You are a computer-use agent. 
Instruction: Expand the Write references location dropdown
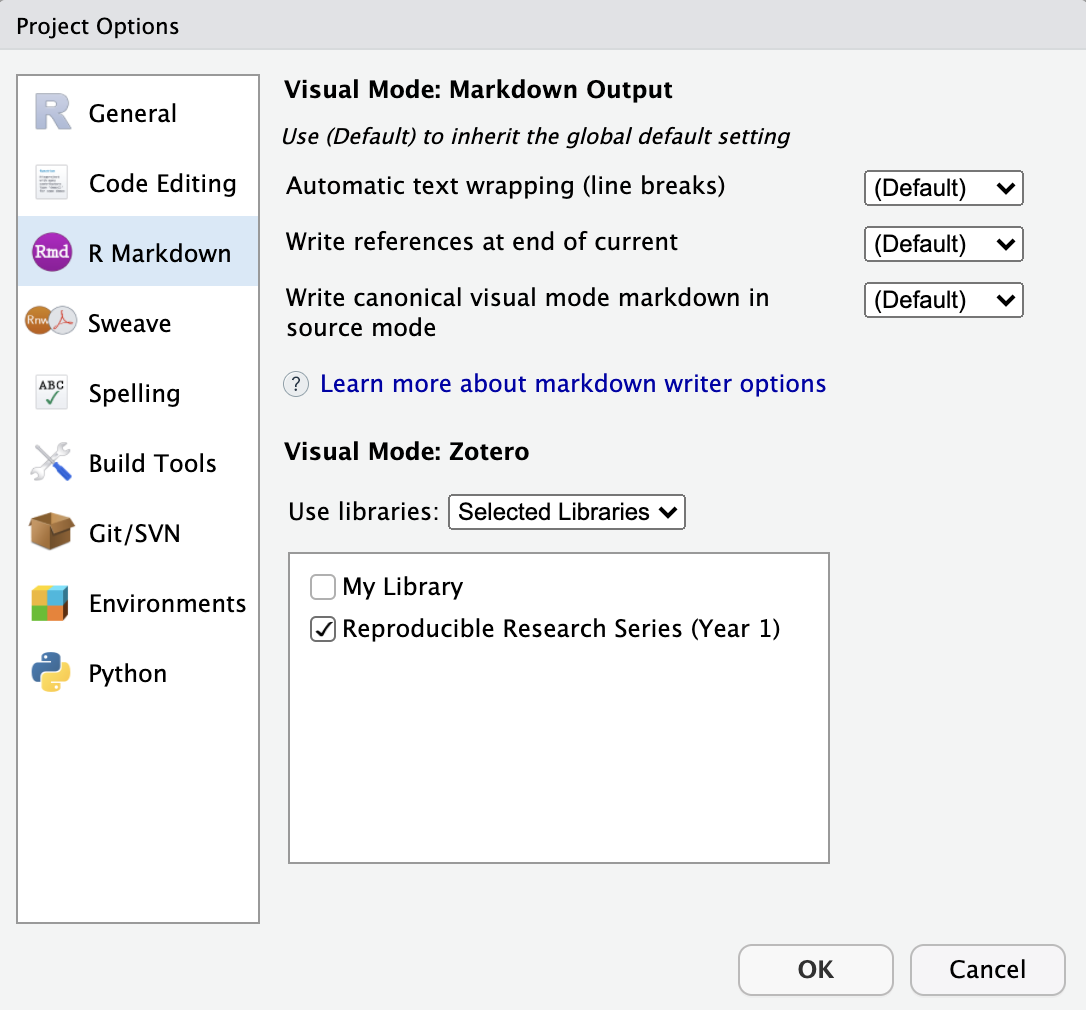943,244
